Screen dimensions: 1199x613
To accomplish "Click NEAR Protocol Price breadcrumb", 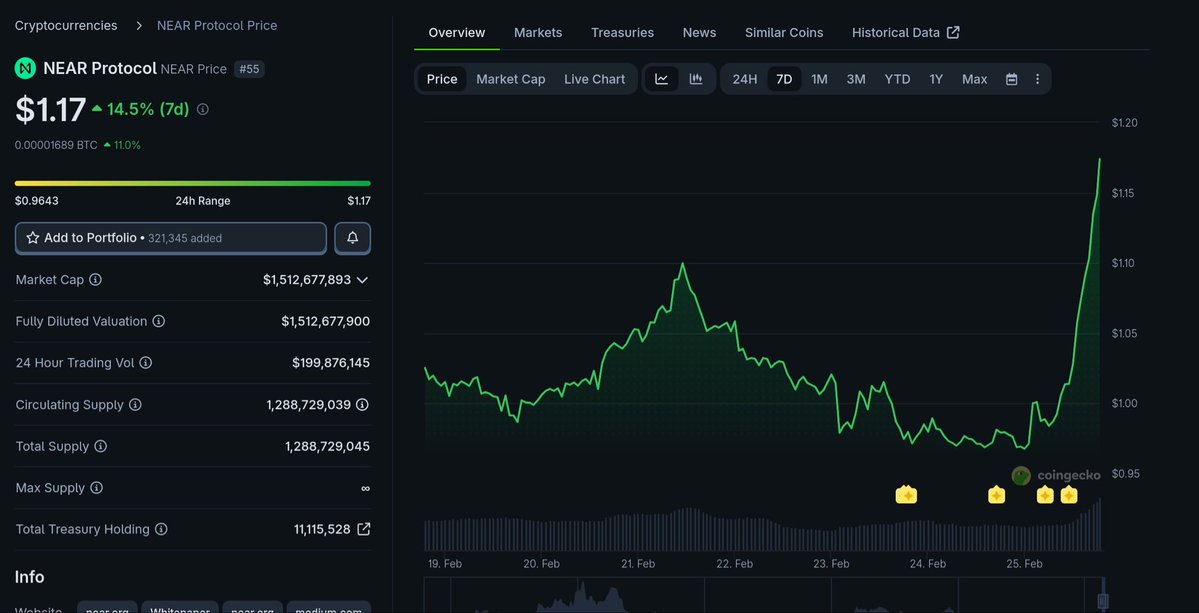I will 217,25.
